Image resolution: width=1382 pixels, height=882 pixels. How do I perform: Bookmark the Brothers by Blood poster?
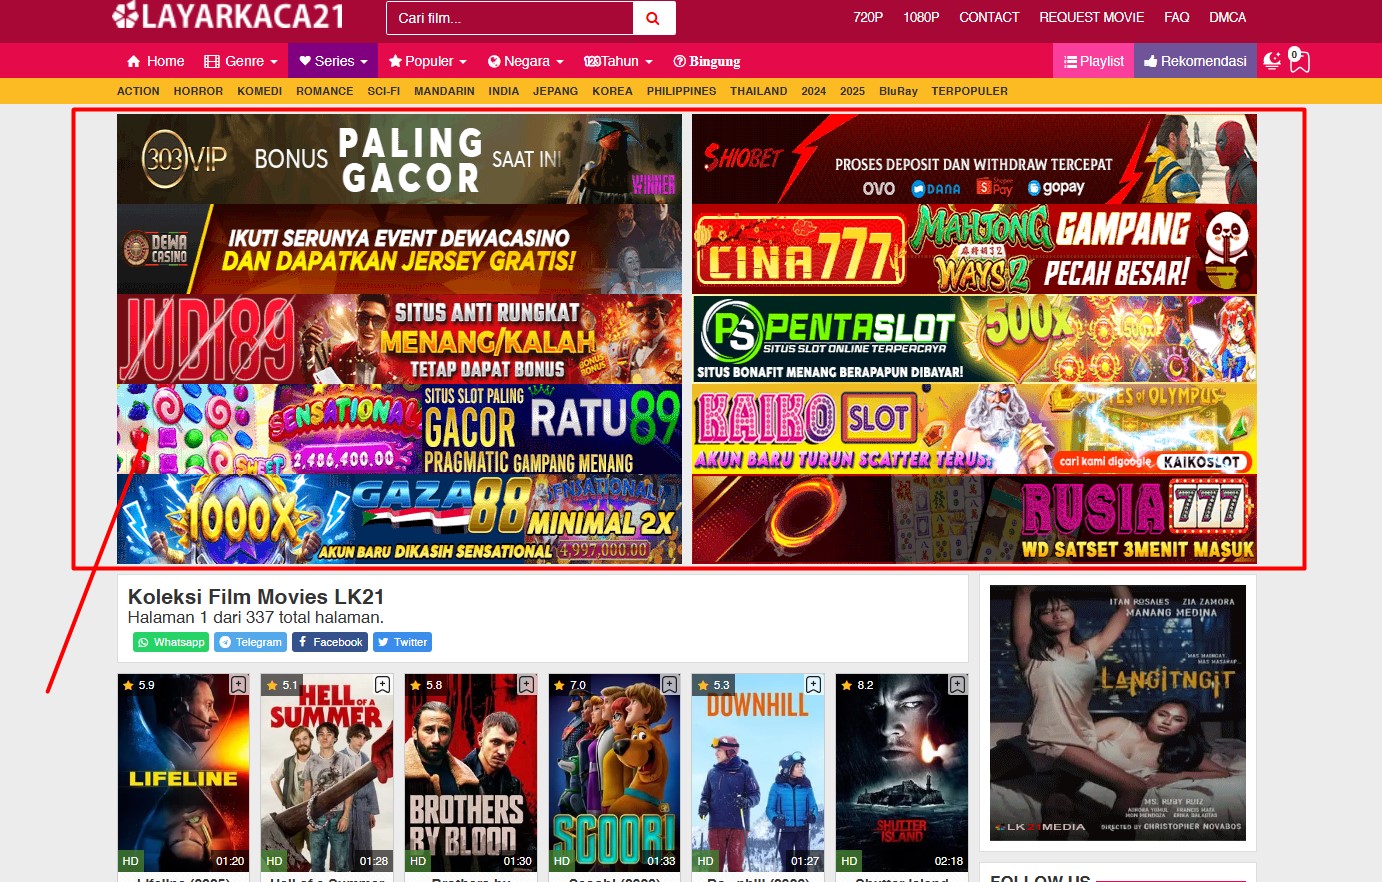tap(526, 685)
